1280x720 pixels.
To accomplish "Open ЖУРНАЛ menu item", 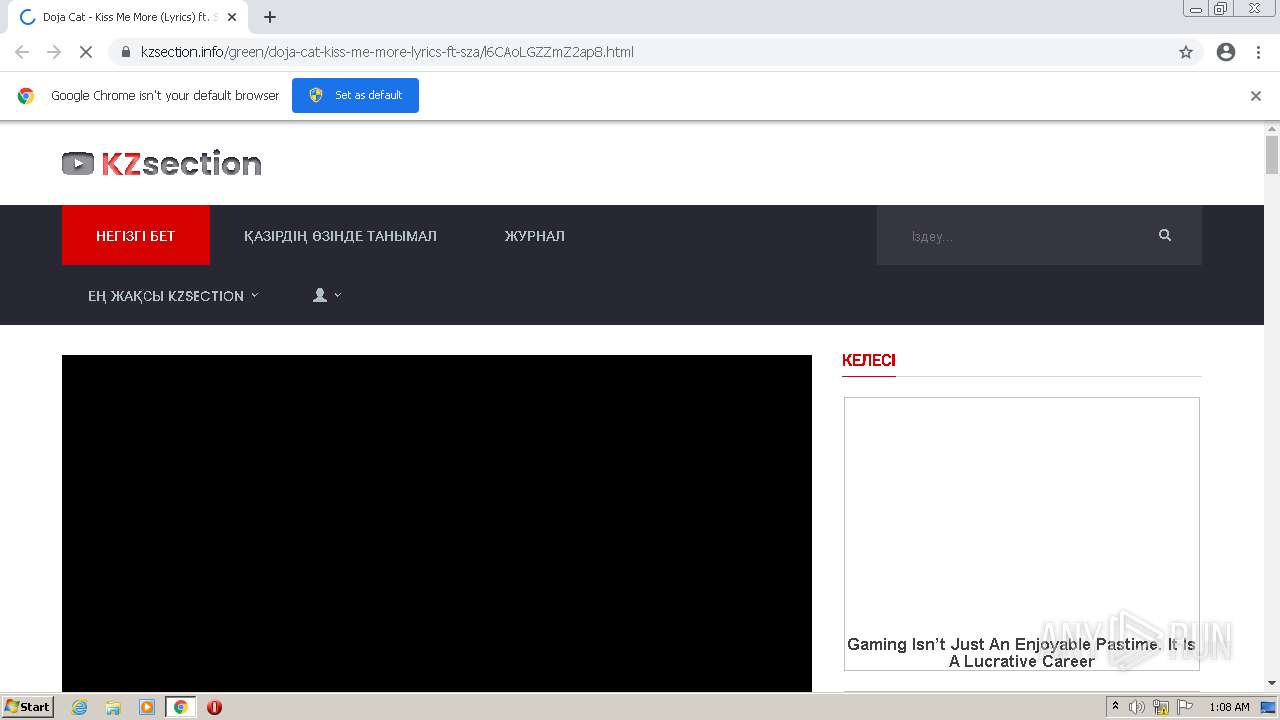I will [x=534, y=236].
